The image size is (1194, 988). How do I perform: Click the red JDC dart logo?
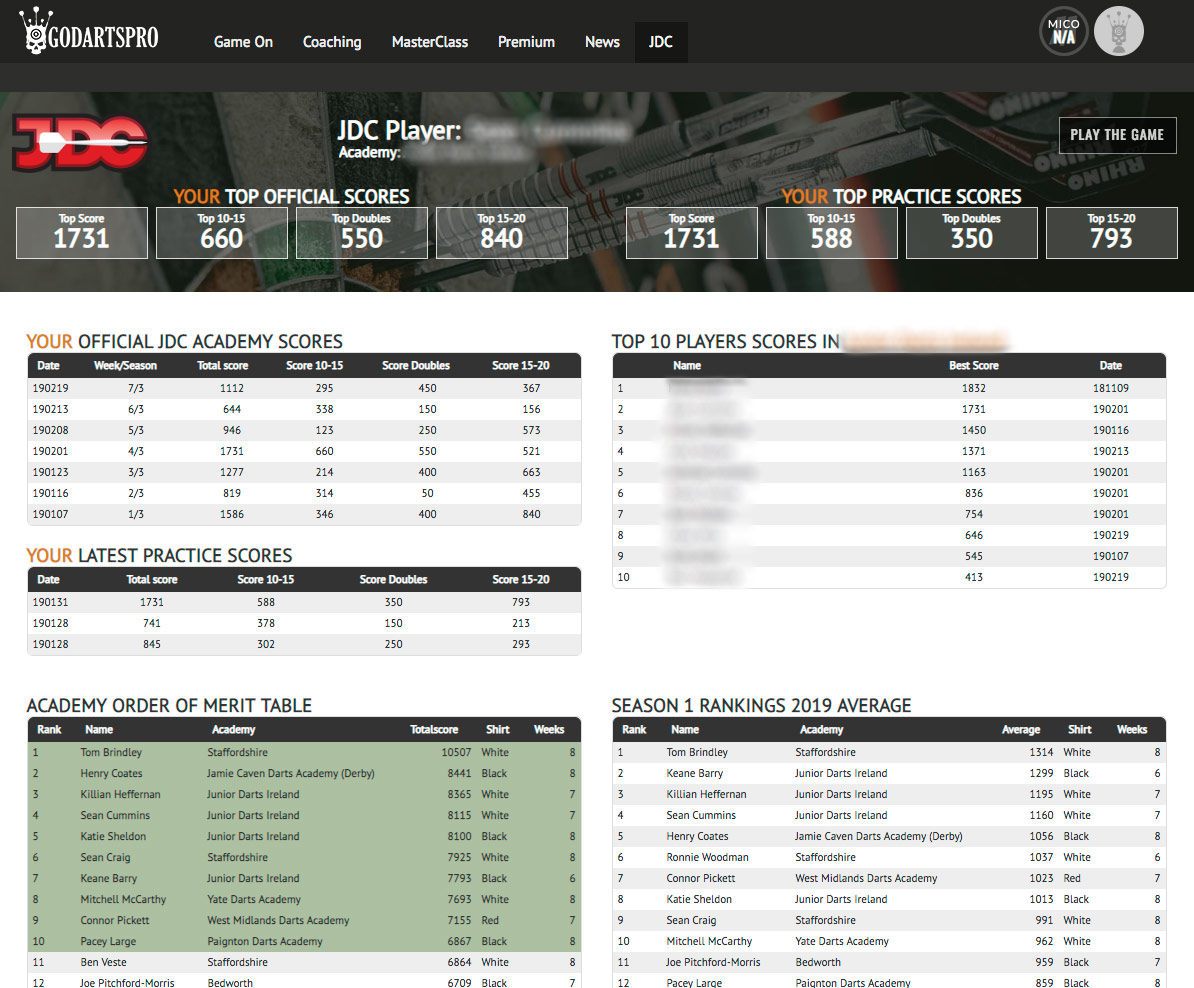point(79,142)
